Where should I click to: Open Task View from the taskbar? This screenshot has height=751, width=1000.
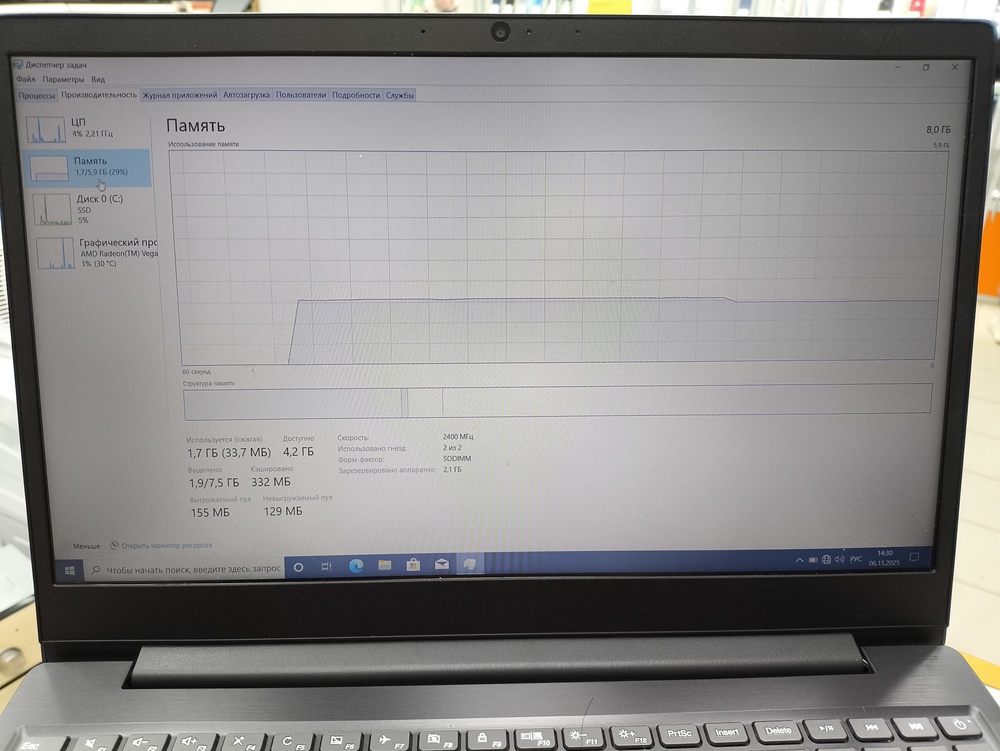[326, 567]
